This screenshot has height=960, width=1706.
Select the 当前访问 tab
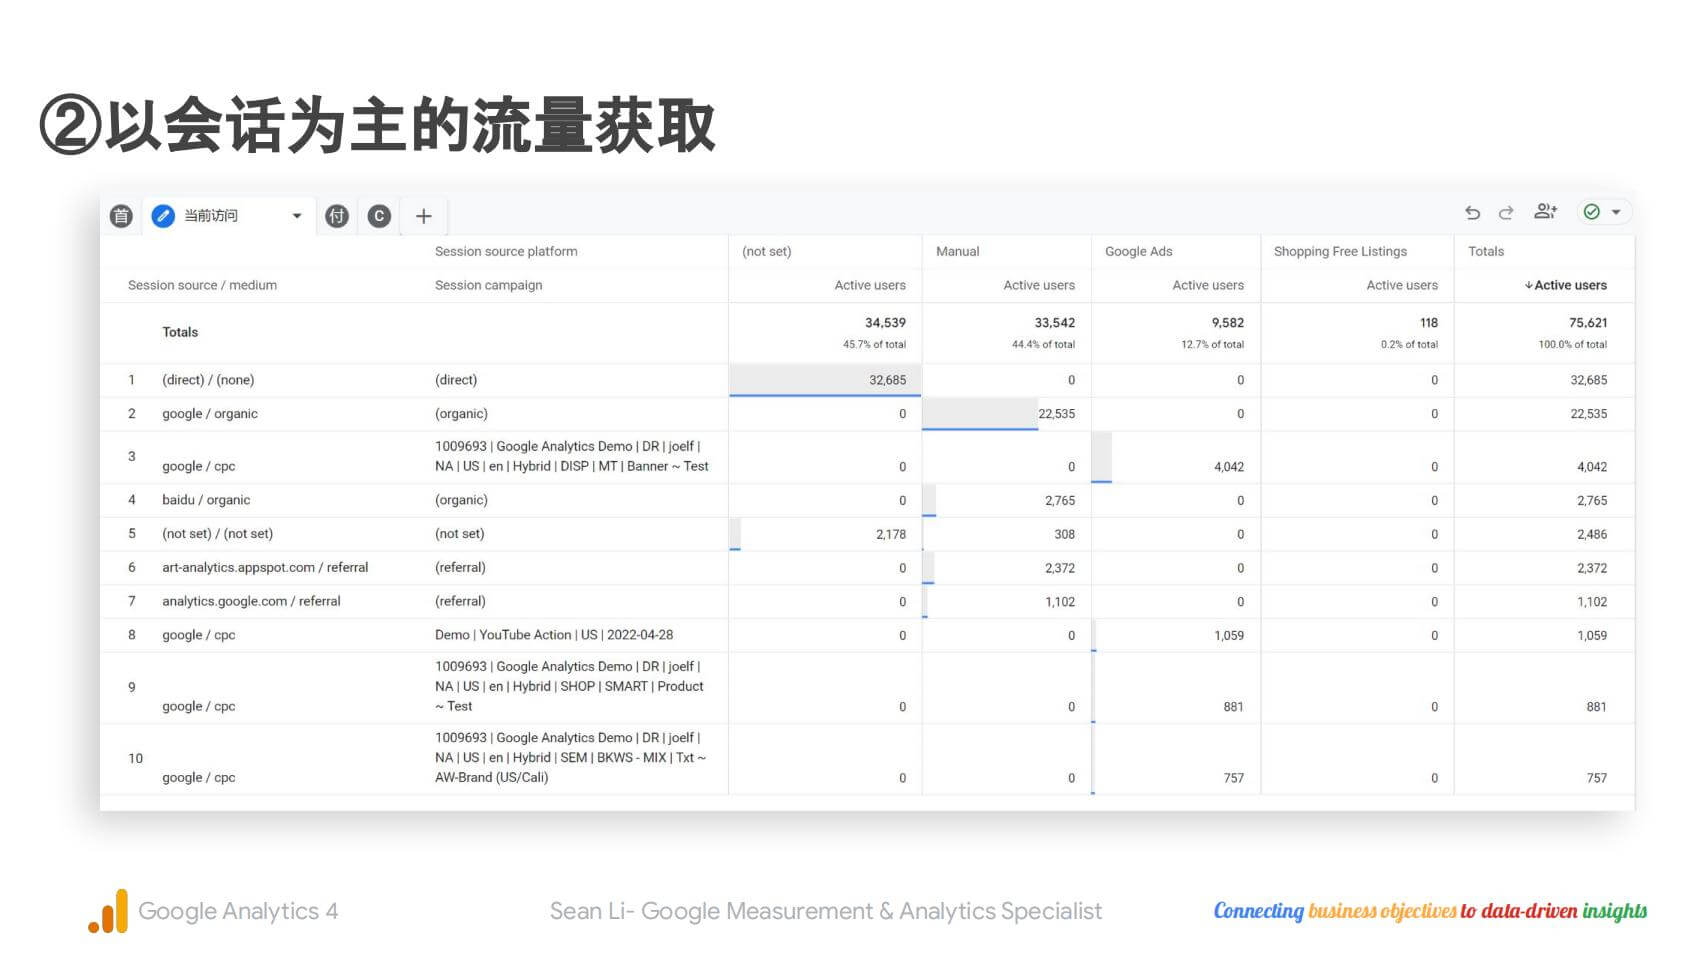click(211, 216)
